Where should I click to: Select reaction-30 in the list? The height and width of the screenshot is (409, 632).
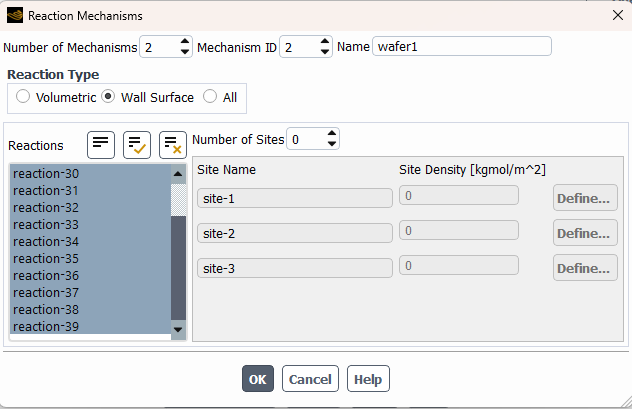point(90,174)
